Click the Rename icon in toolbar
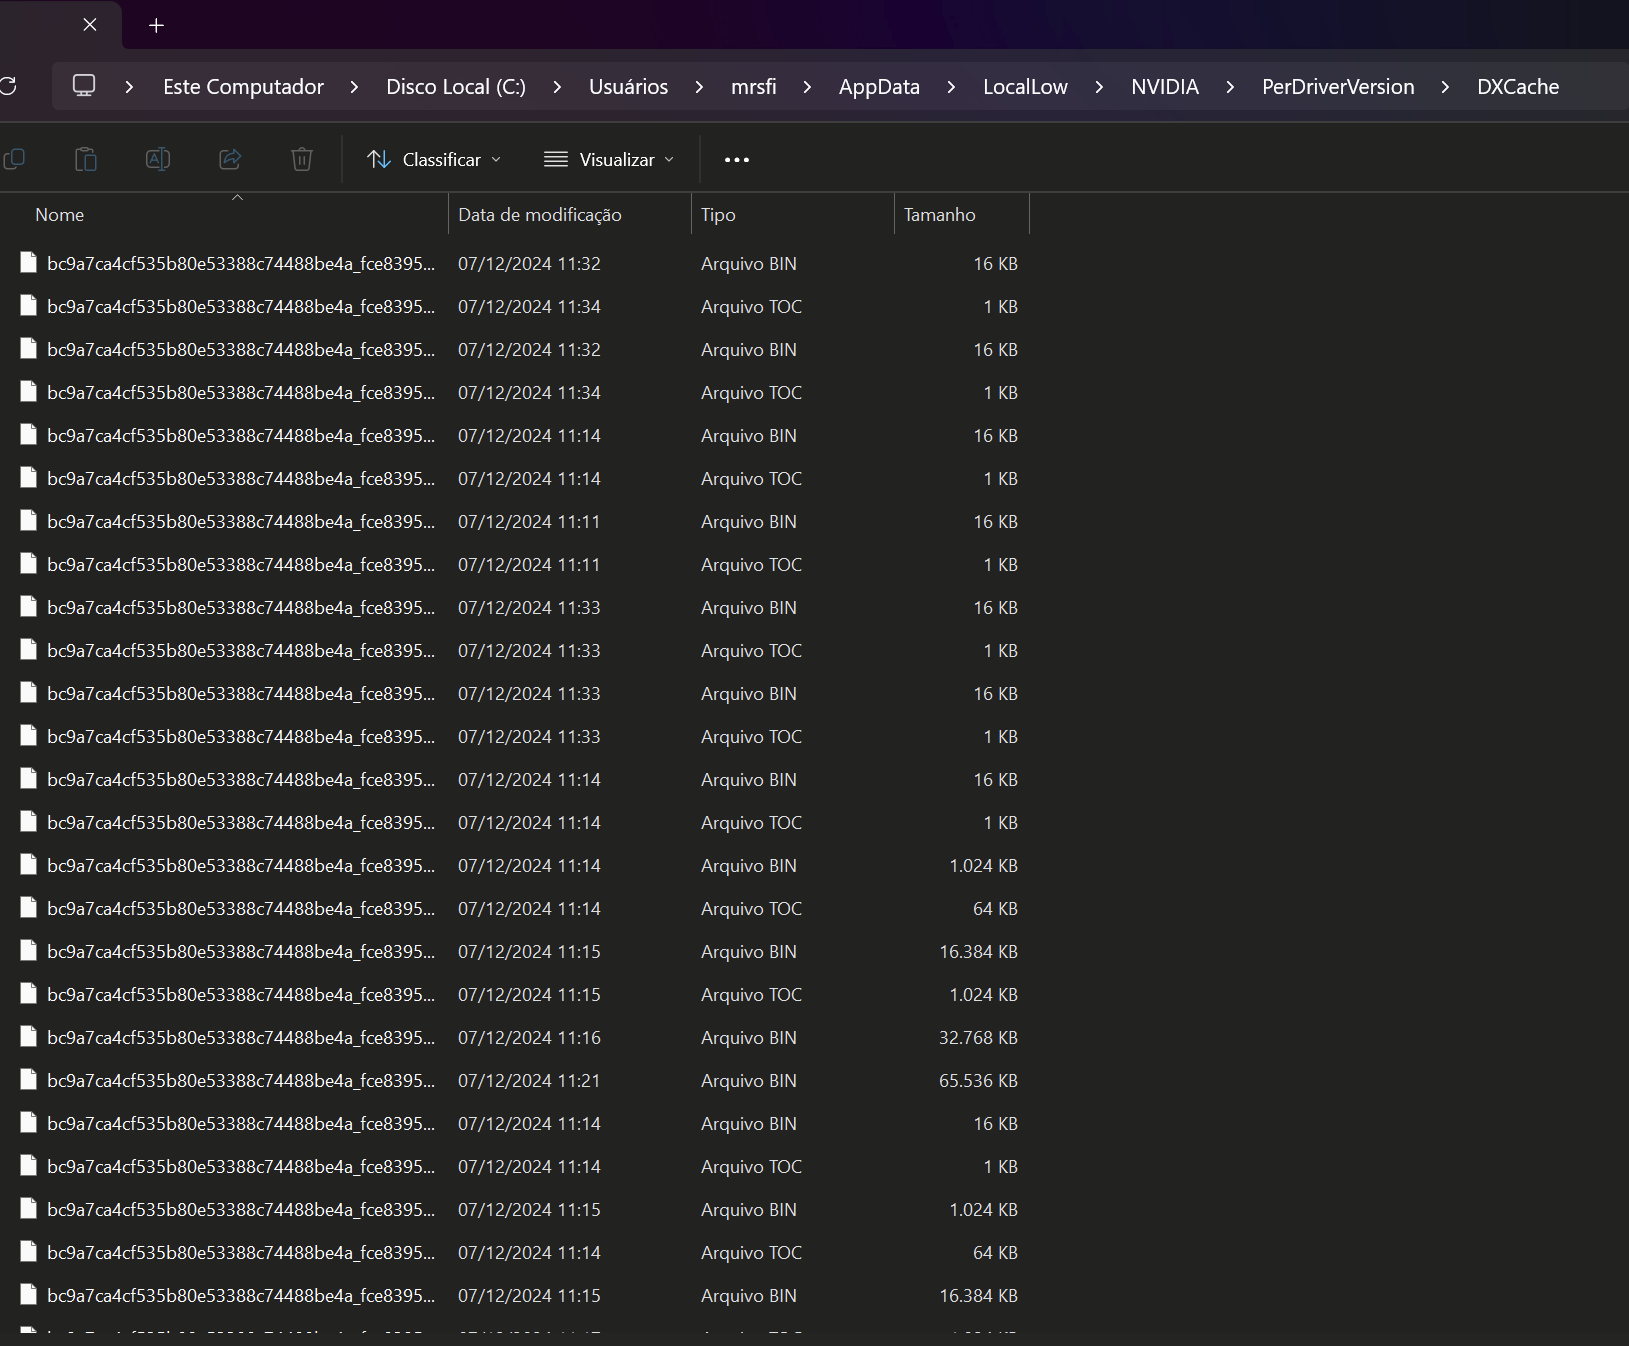Viewport: 1629px width, 1346px height. coord(158,159)
